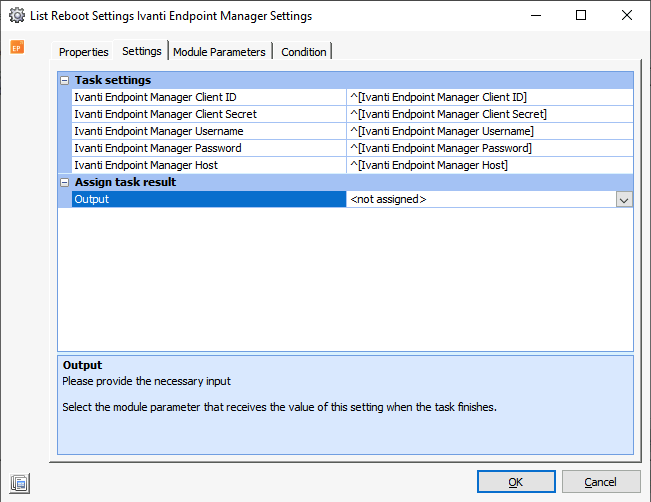This screenshot has height=502, width=651.
Task: Close the dialog with X button
Action: coord(627,15)
